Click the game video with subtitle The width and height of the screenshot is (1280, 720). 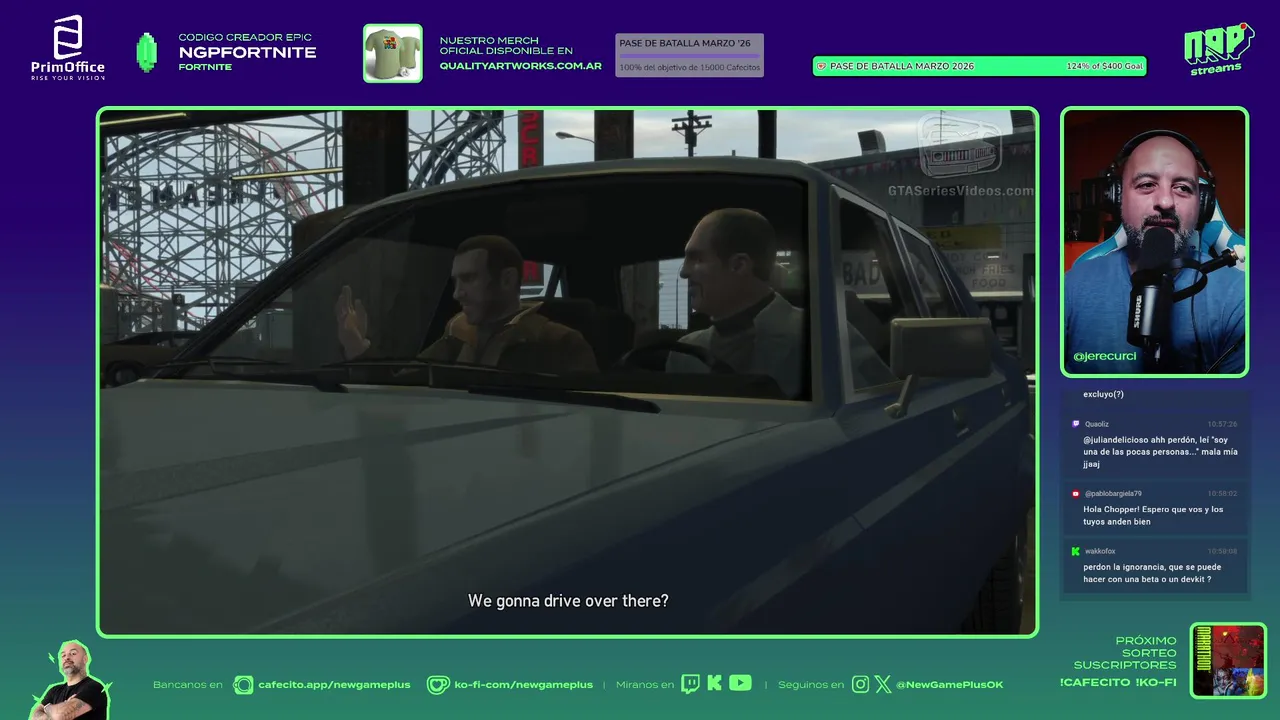click(567, 372)
